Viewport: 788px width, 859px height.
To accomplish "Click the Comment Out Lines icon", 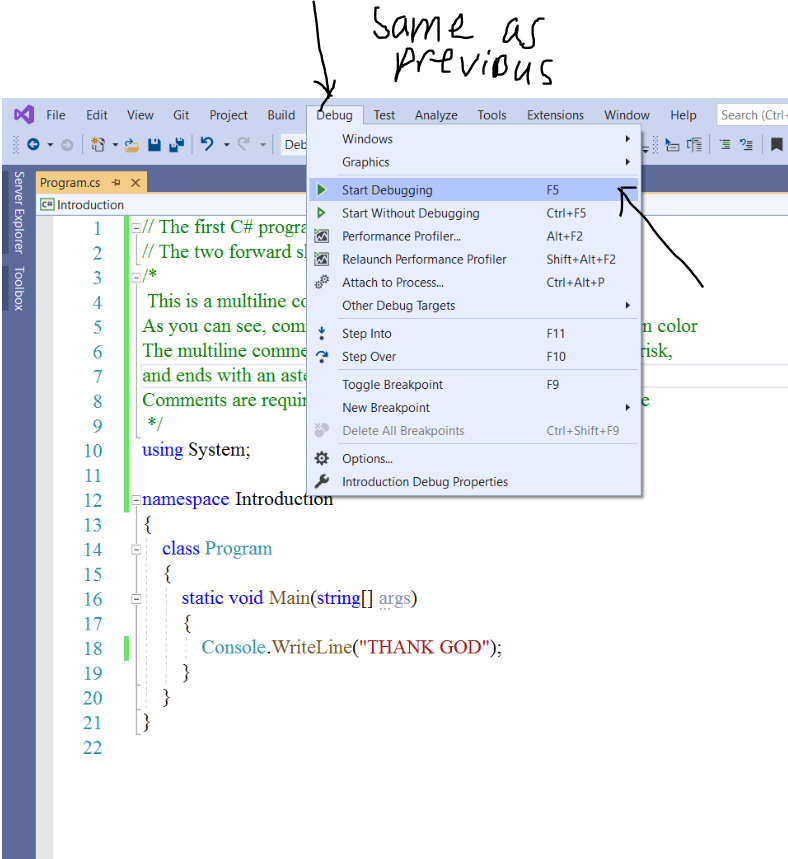I will (x=725, y=145).
